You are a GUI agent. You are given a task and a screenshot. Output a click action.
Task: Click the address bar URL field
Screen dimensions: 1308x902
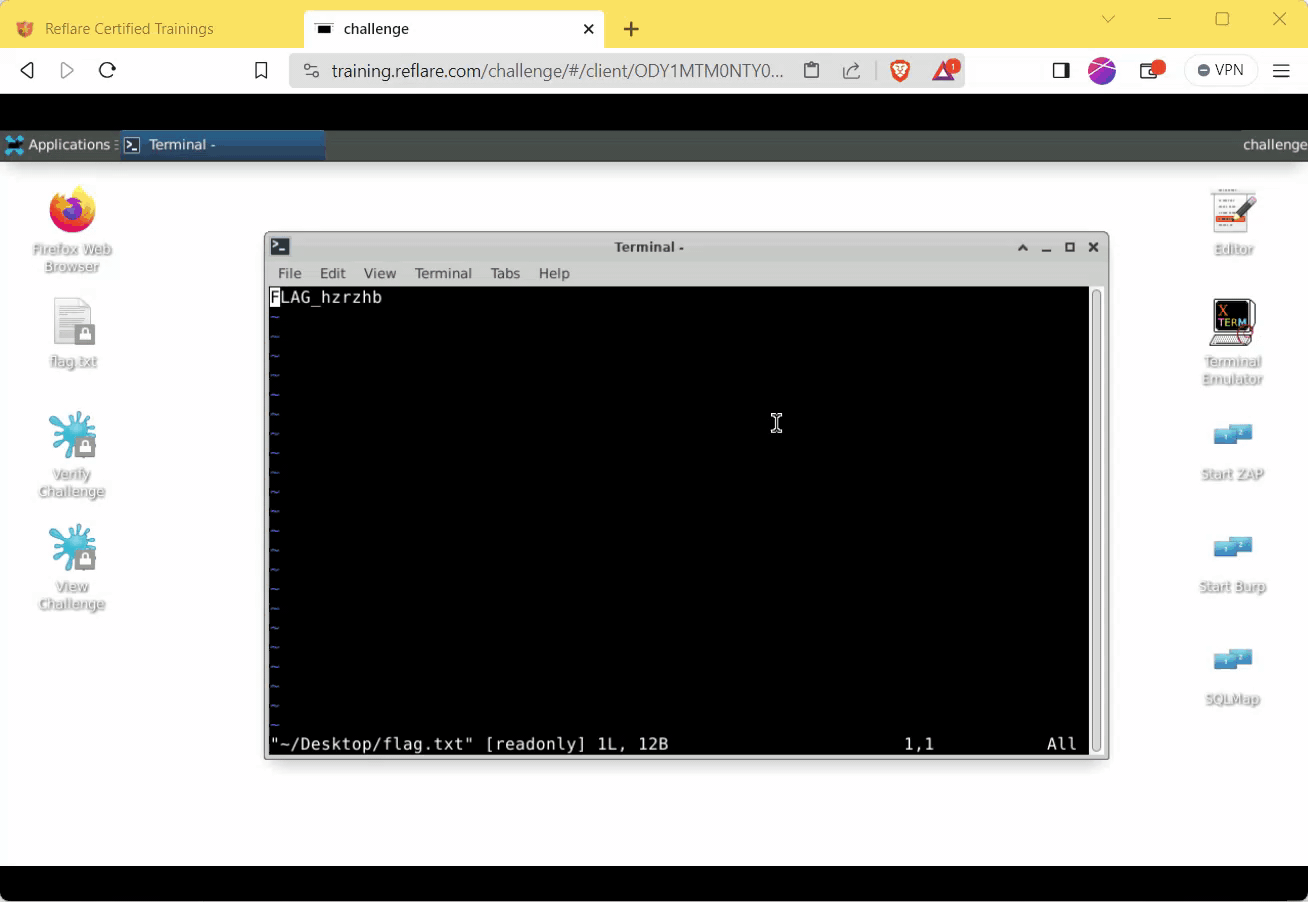coord(557,71)
